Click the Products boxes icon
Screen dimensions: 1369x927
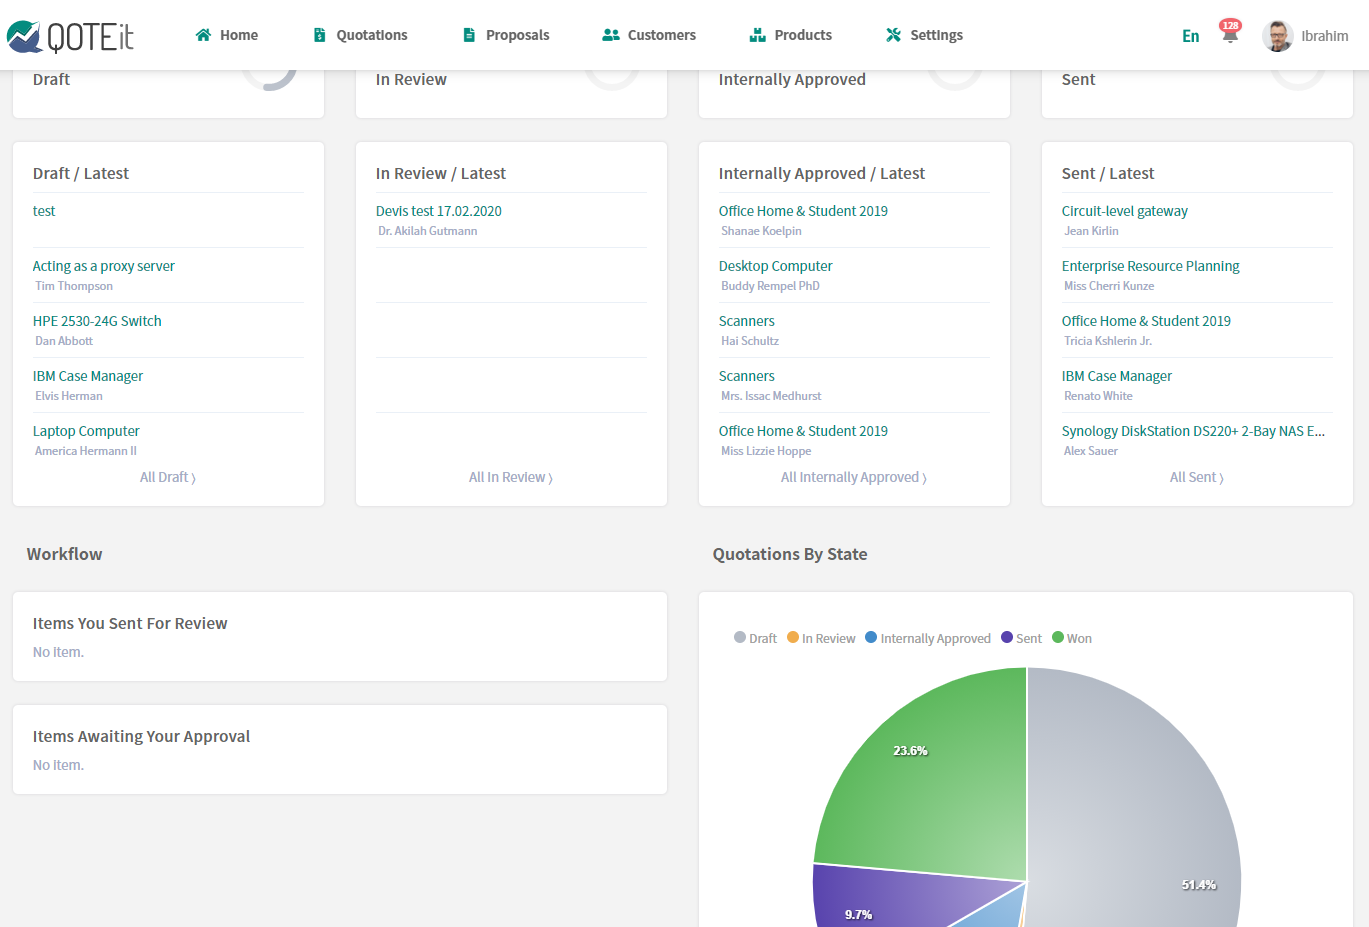(758, 35)
